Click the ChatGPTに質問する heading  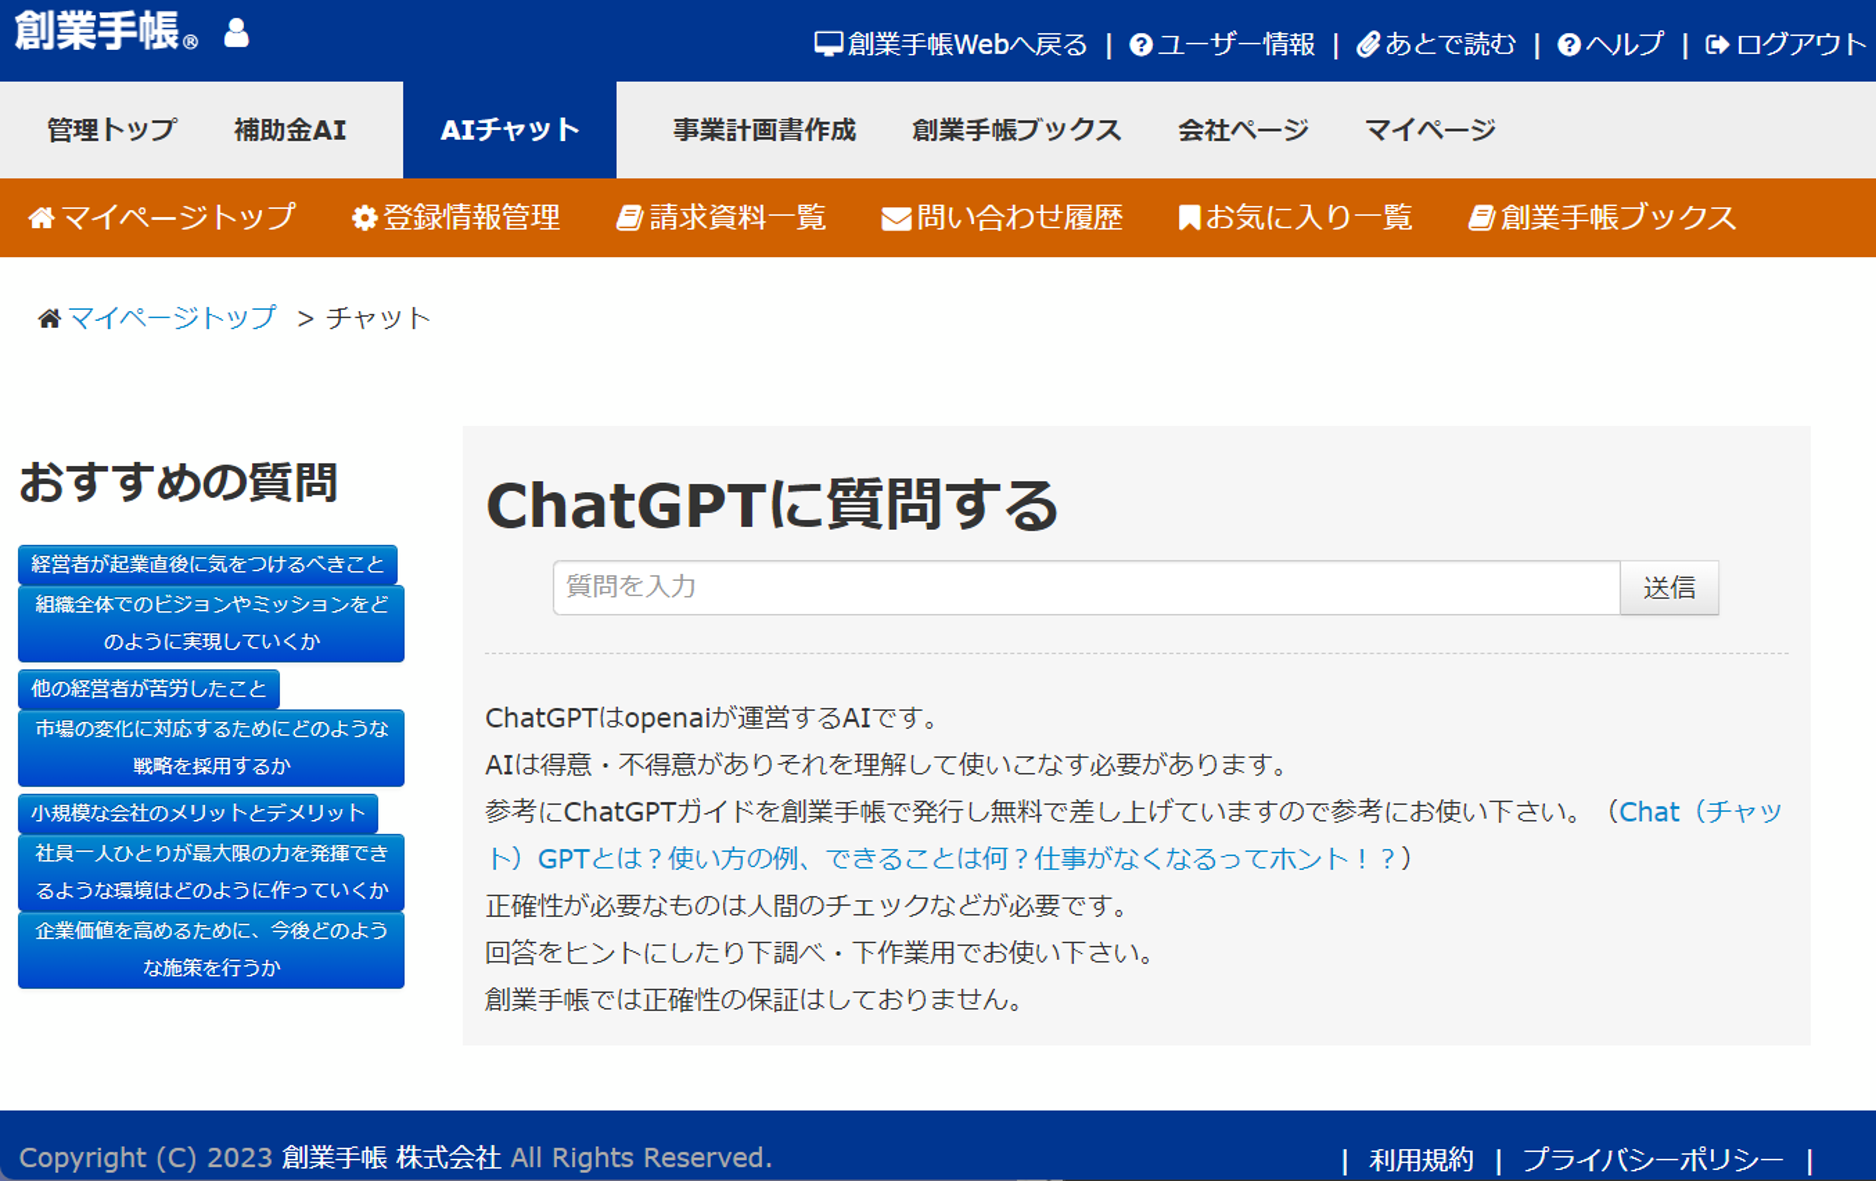click(x=771, y=504)
